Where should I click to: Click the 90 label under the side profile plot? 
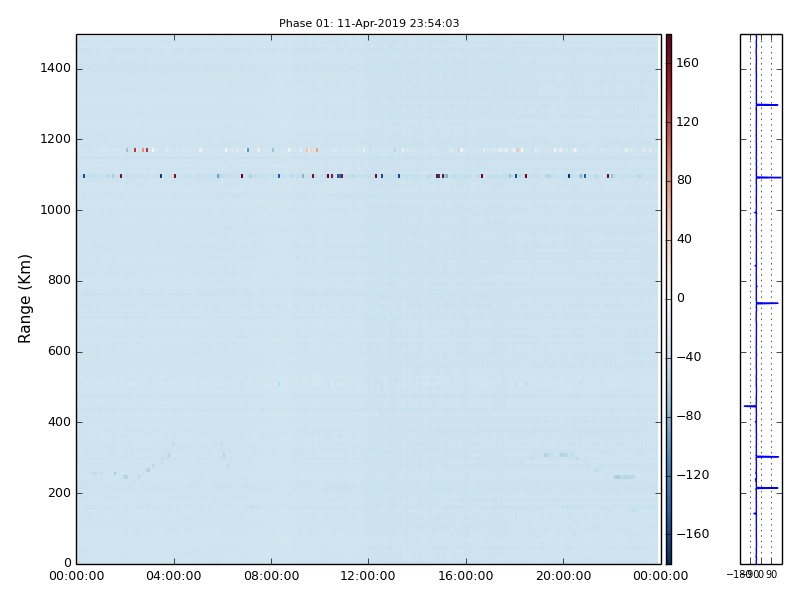tap(771, 574)
